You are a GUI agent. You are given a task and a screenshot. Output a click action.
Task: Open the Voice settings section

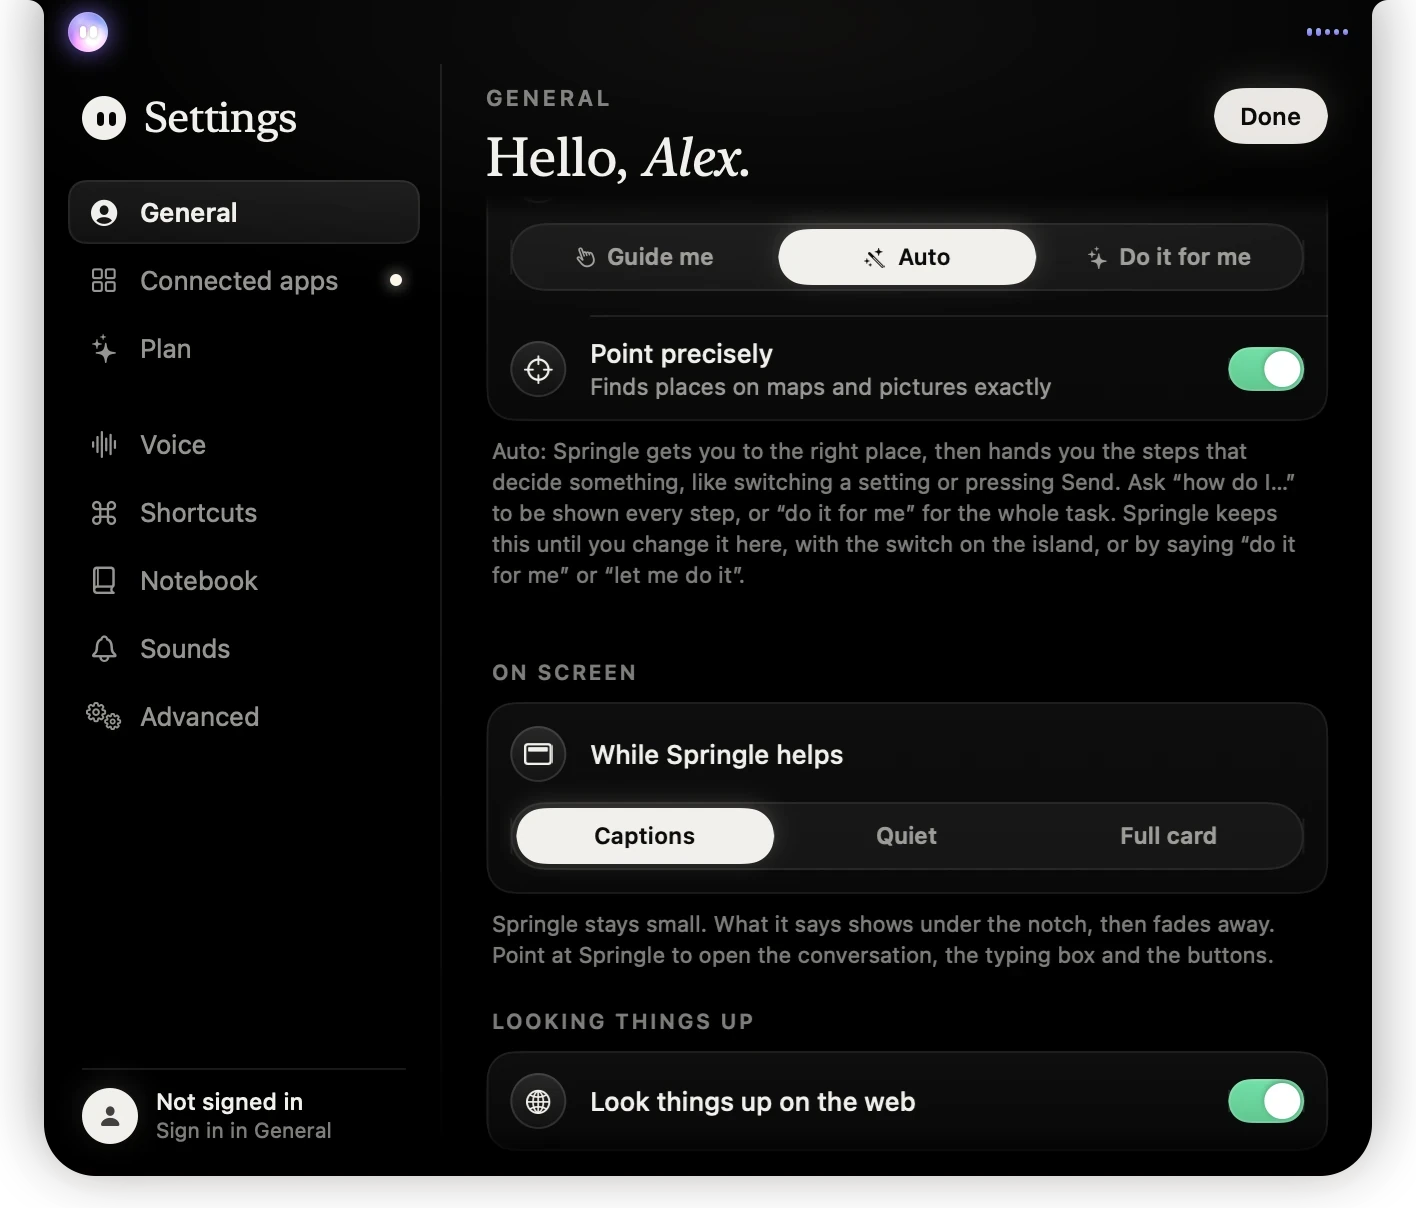(244, 444)
